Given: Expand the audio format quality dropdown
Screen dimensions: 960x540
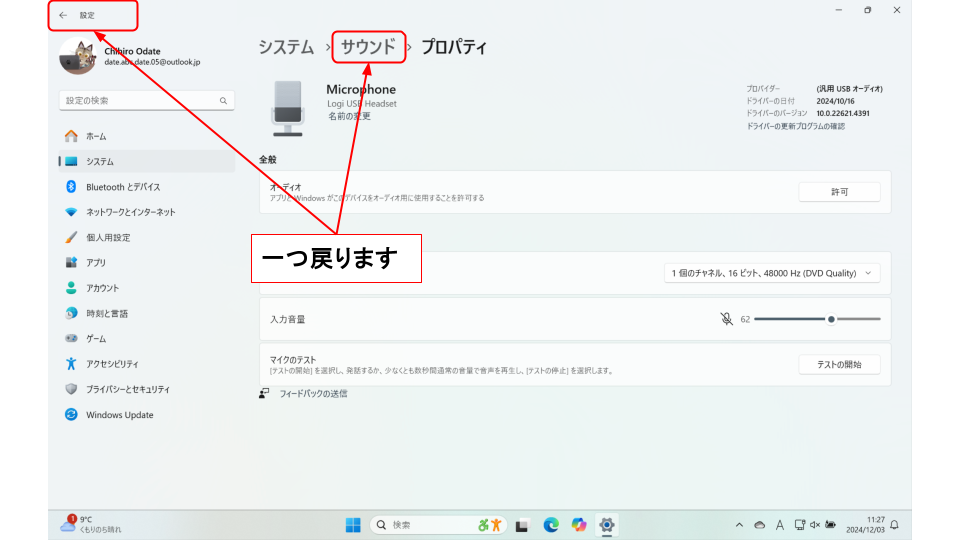Looking at the screenshot, I should coord(772,273).
